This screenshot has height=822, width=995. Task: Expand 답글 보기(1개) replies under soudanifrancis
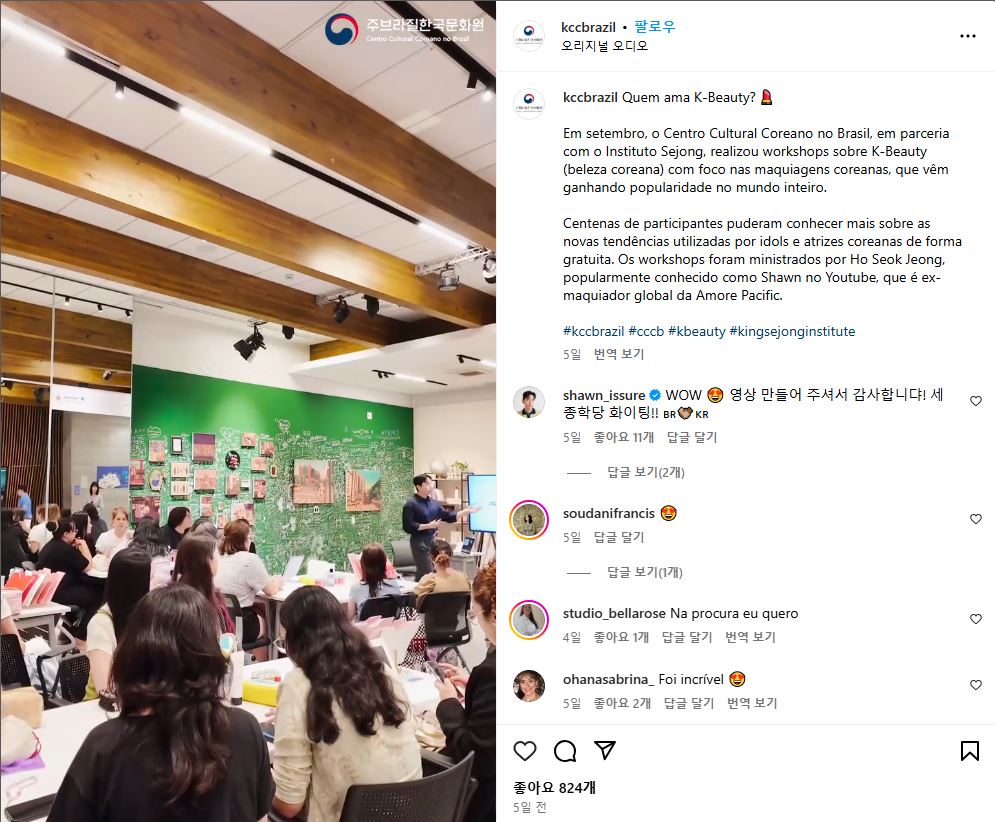click(645, 573)
